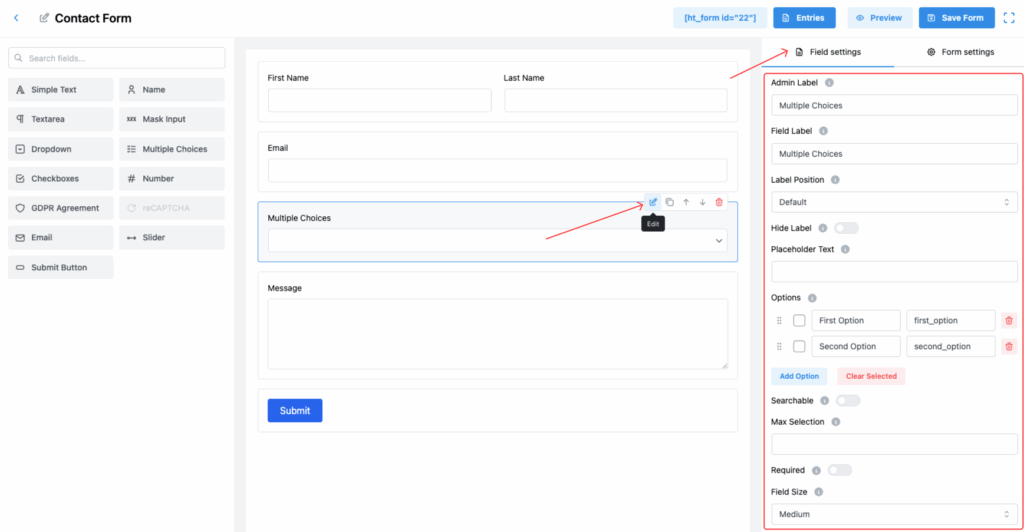
Task: Click the rename pencil icon next to Contact Form
Action: pyautogui.click(x=44, y=18)
